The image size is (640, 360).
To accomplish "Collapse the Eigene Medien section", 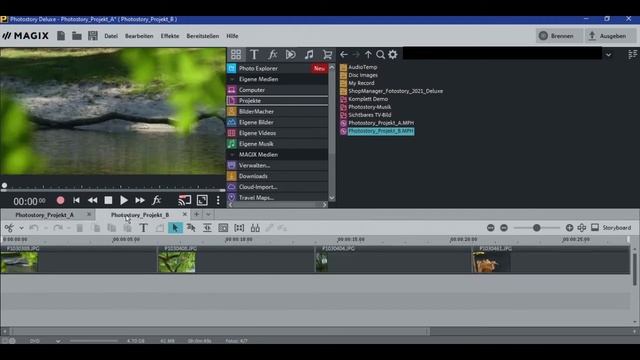I will (232, 79).
